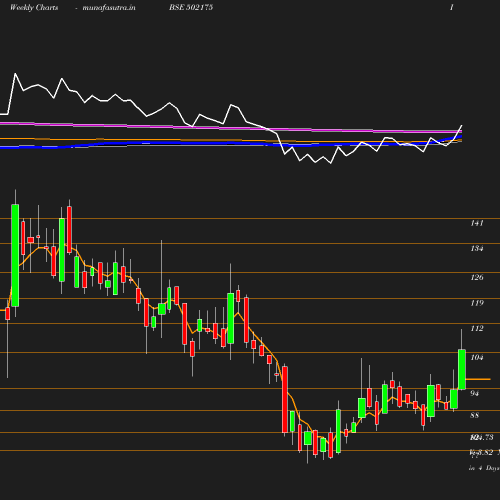The width and height of the screenshot is (500, 500).
Task: Click the 141 price axis label
Action: click(477, 223)
